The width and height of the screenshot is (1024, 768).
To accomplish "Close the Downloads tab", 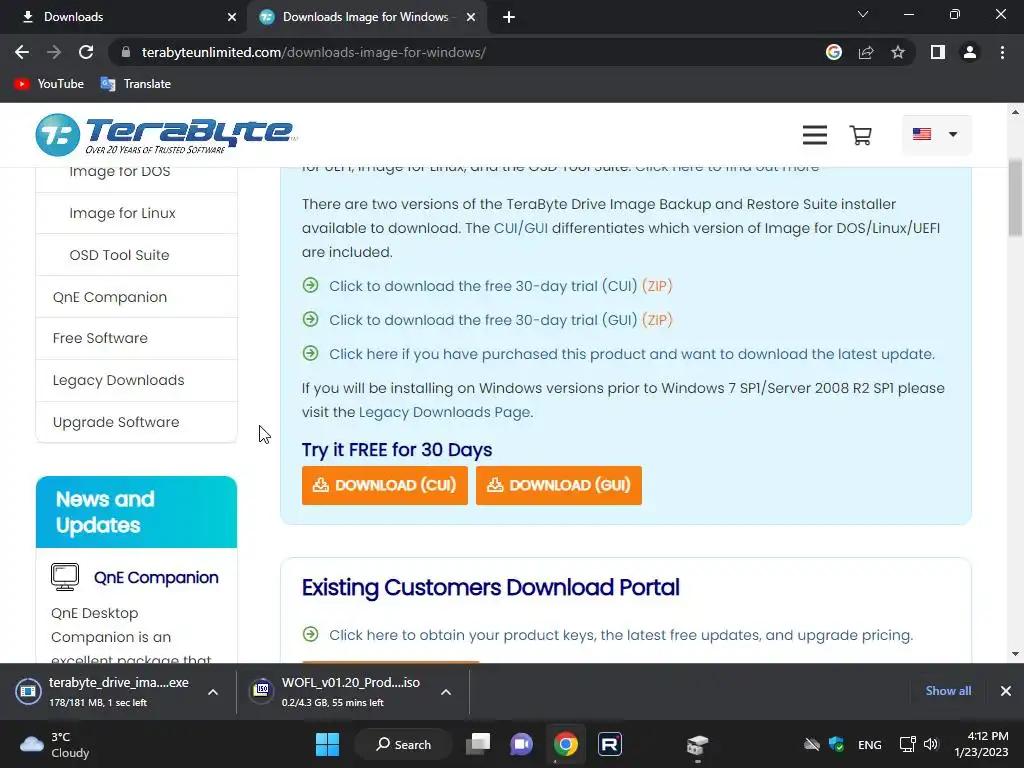I will point(231,17).
